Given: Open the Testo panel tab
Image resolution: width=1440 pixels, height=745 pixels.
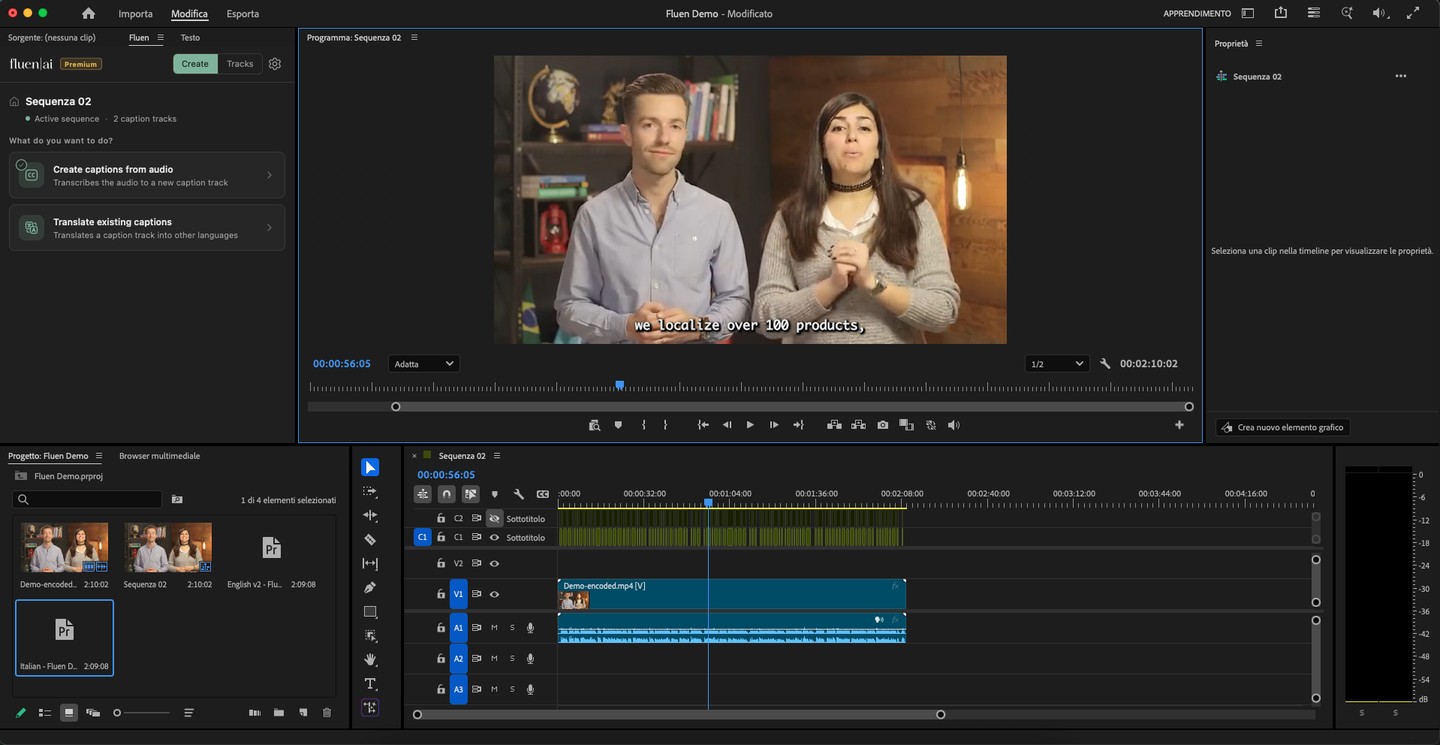Looking at the screenshot, I should 190,37.
